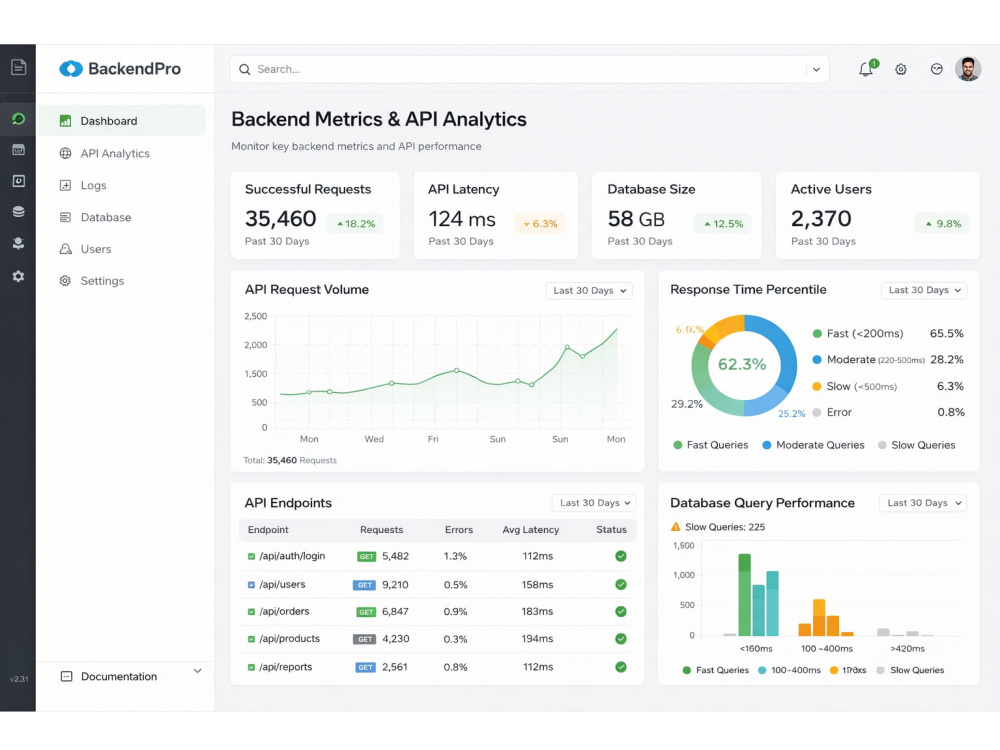Viewport: 1000px width, 750px height.
Task: Expand the Documentation chevron
Action: click(198, 671)
